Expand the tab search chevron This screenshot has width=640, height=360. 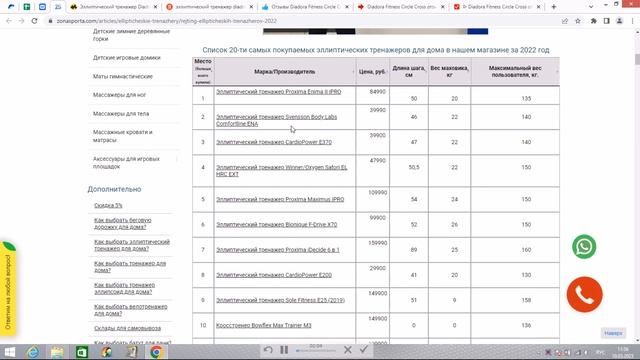click(591, 7)
